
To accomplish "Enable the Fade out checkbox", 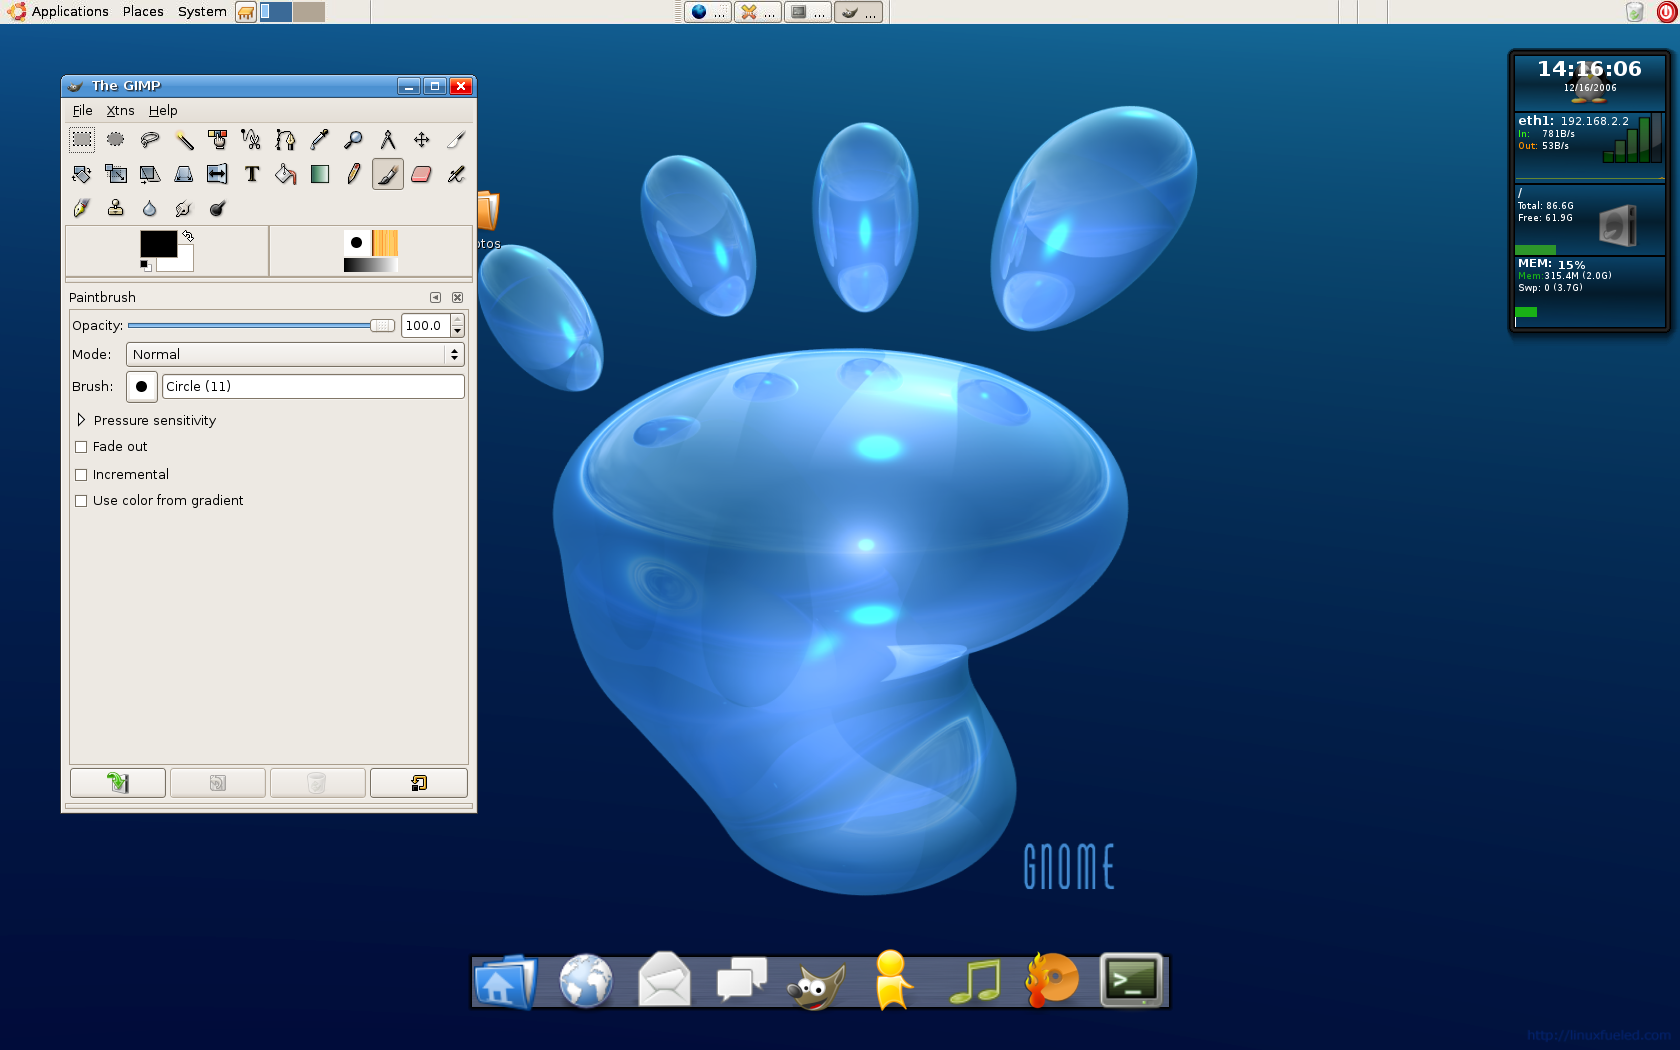I will tap(81, 447).
